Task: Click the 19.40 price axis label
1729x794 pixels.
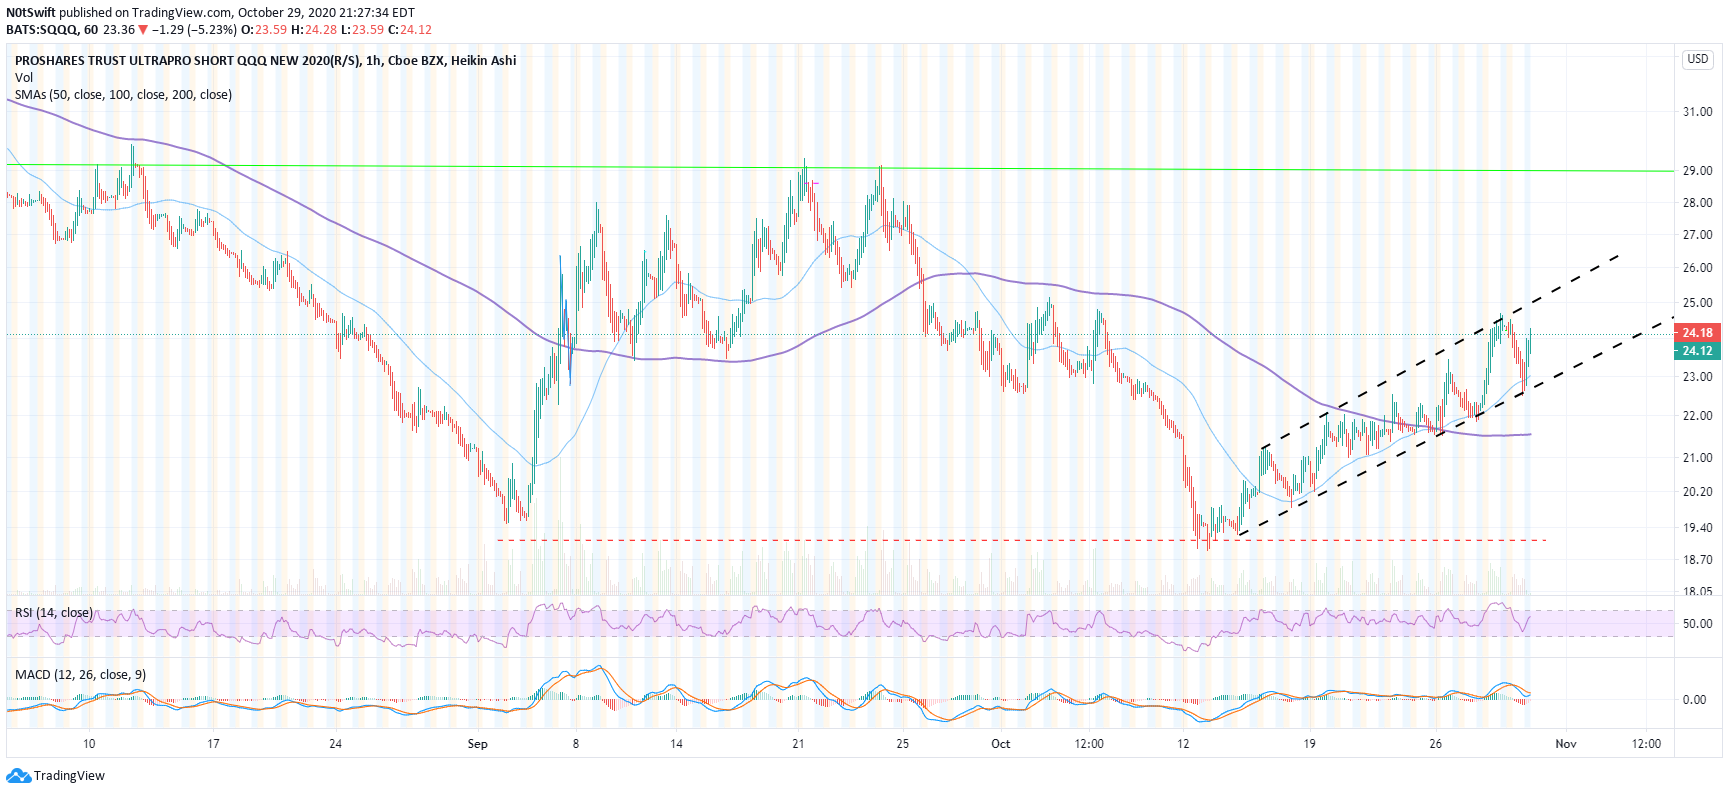Action: 1697,528
